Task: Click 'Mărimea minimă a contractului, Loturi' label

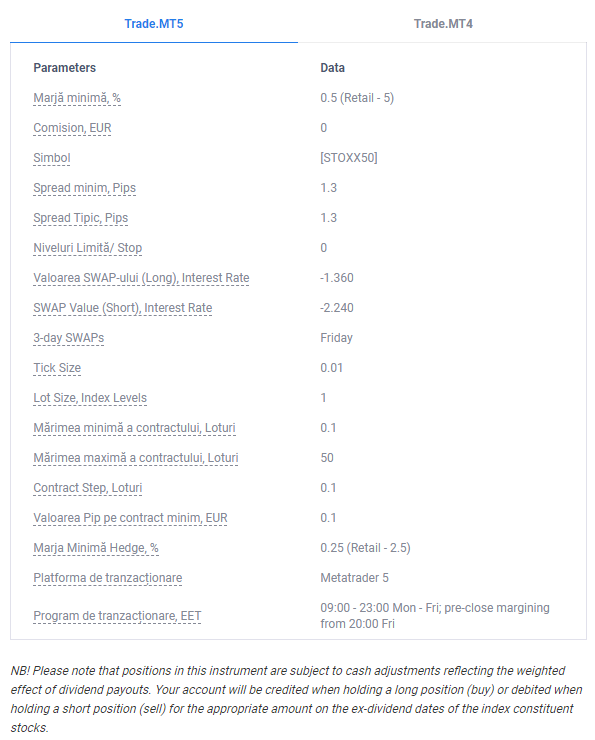Action: point(134,428)
